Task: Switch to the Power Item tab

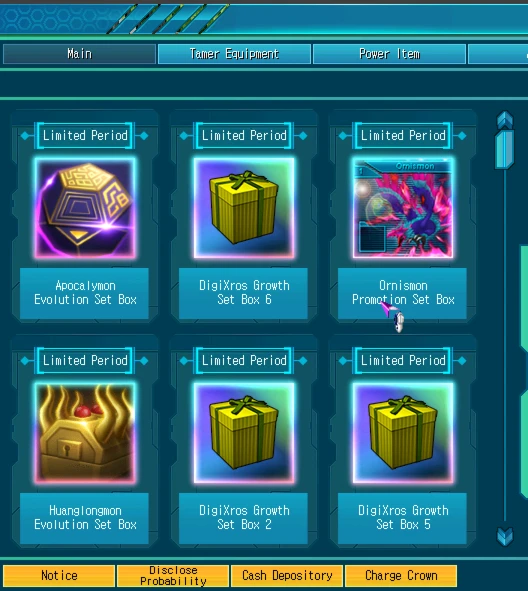Action: [389, 54]
